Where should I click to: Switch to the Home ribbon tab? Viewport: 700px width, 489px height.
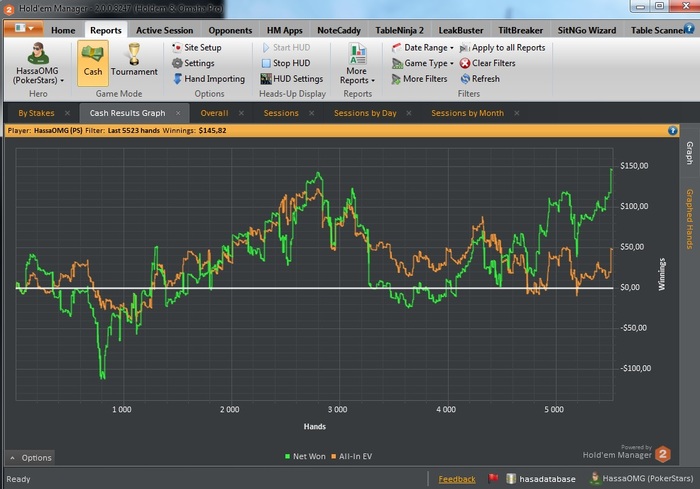pos(63,30)
